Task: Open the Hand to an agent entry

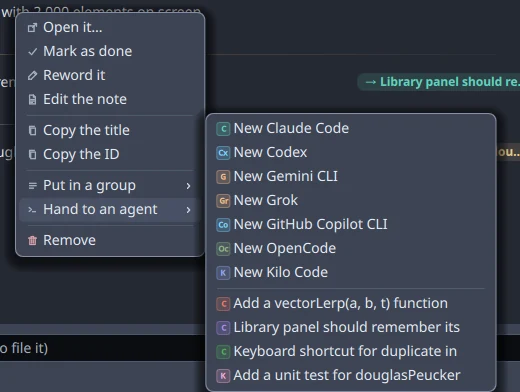Action: pos(110,210)
